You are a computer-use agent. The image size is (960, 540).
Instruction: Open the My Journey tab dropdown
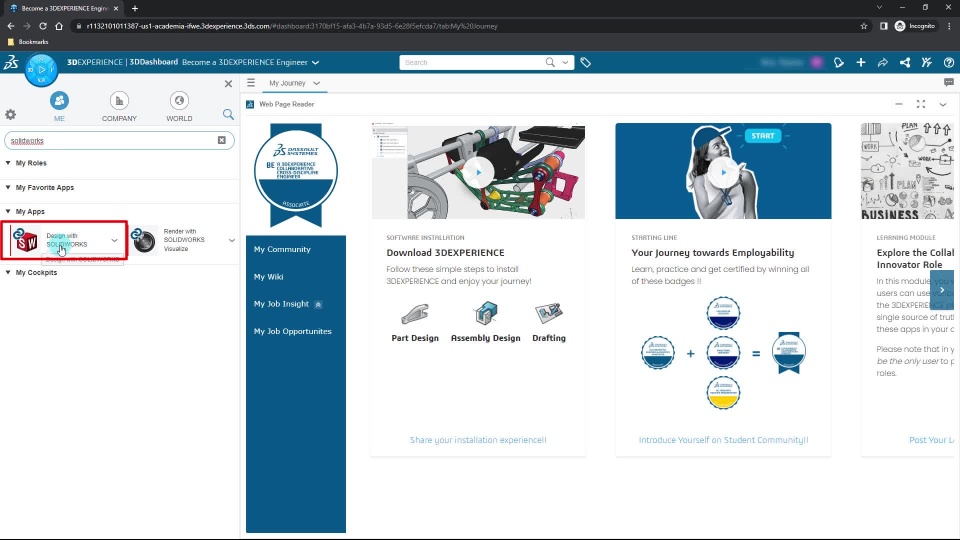tap(317, 83)
